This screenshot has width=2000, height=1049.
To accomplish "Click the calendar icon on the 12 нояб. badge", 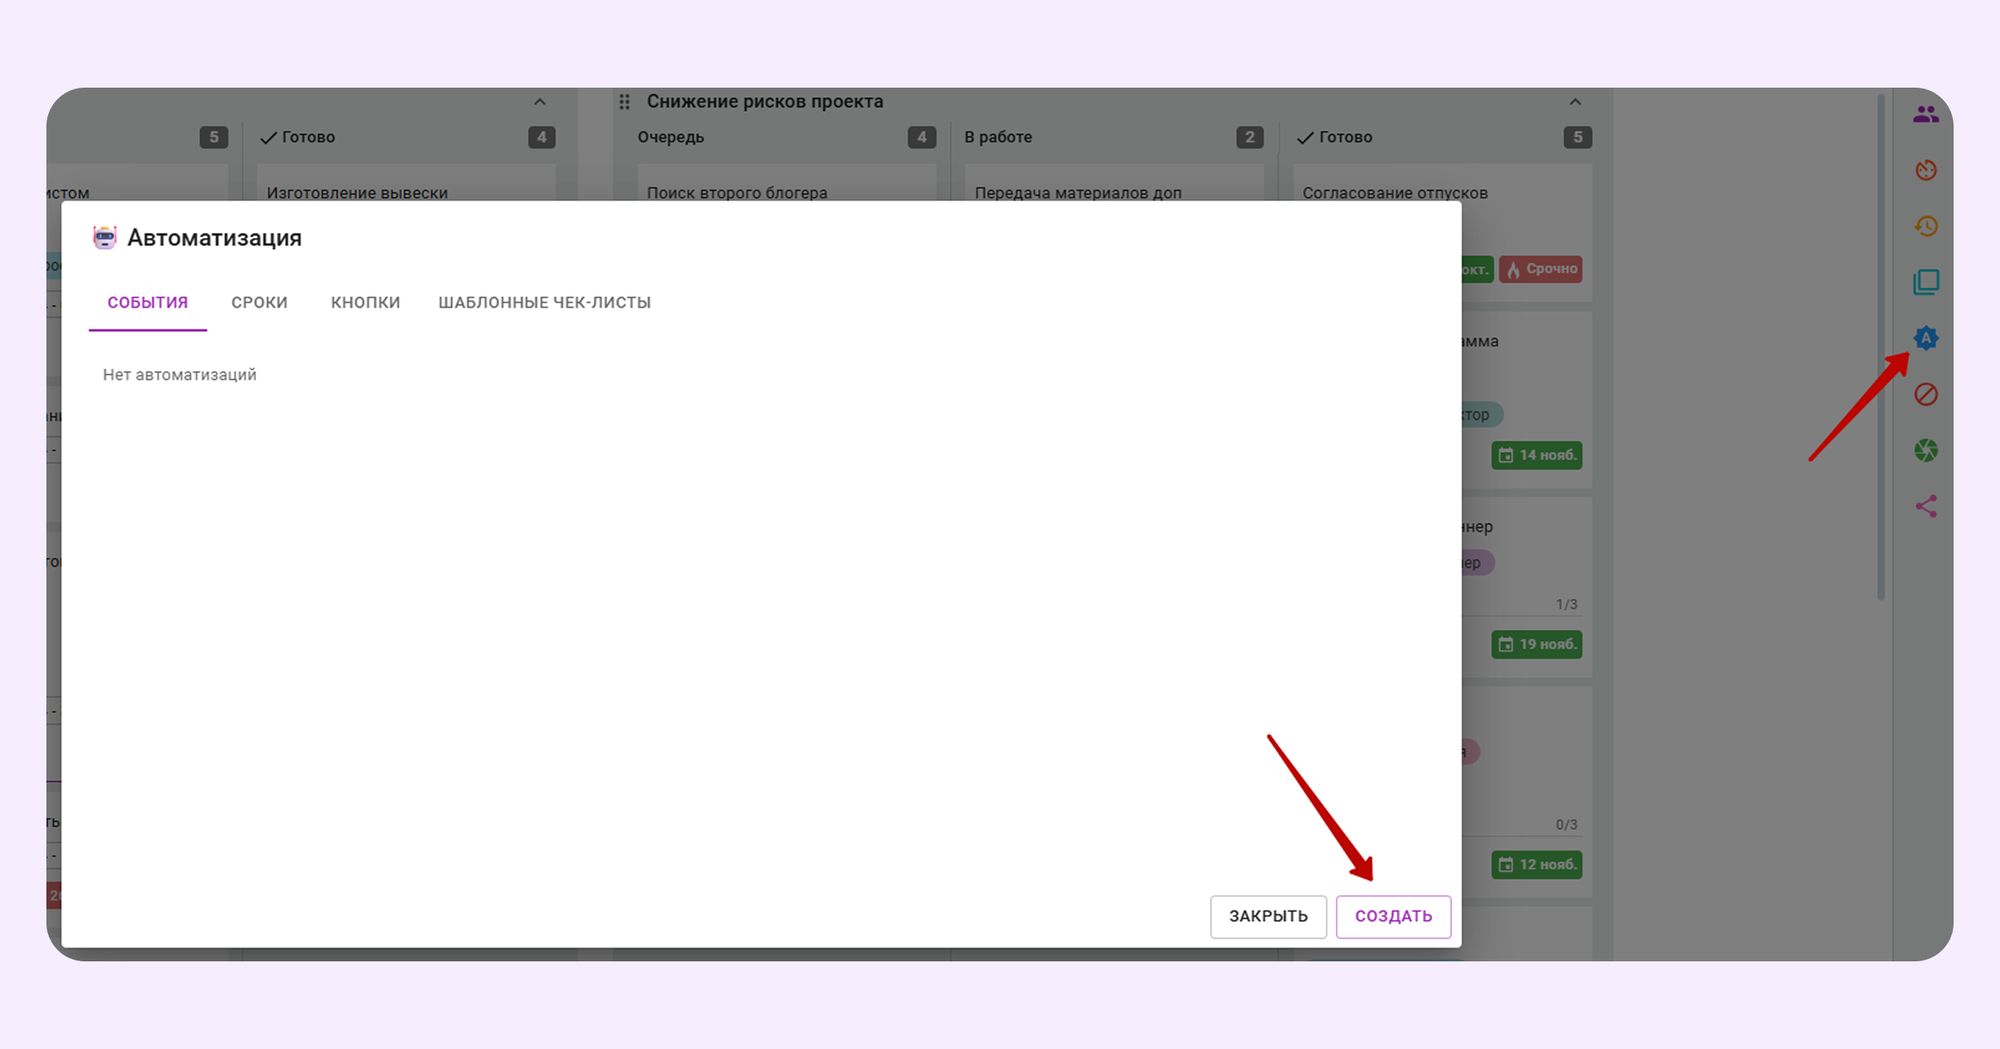I will tap(1509, 864).
